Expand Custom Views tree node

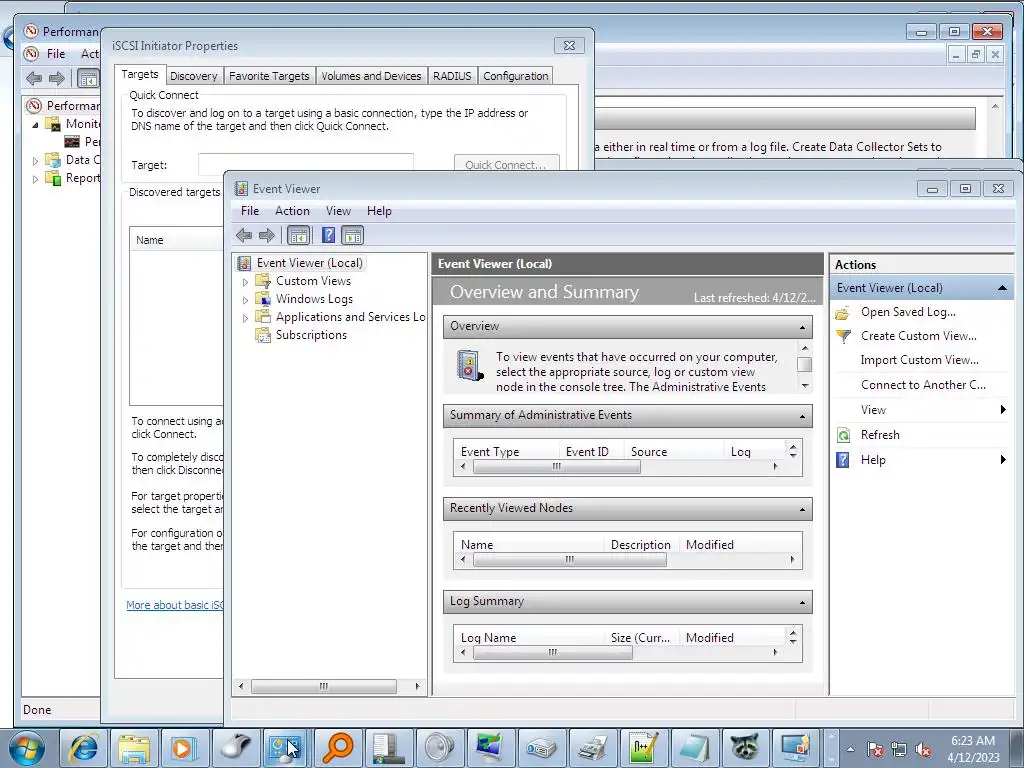pos(246,282)
